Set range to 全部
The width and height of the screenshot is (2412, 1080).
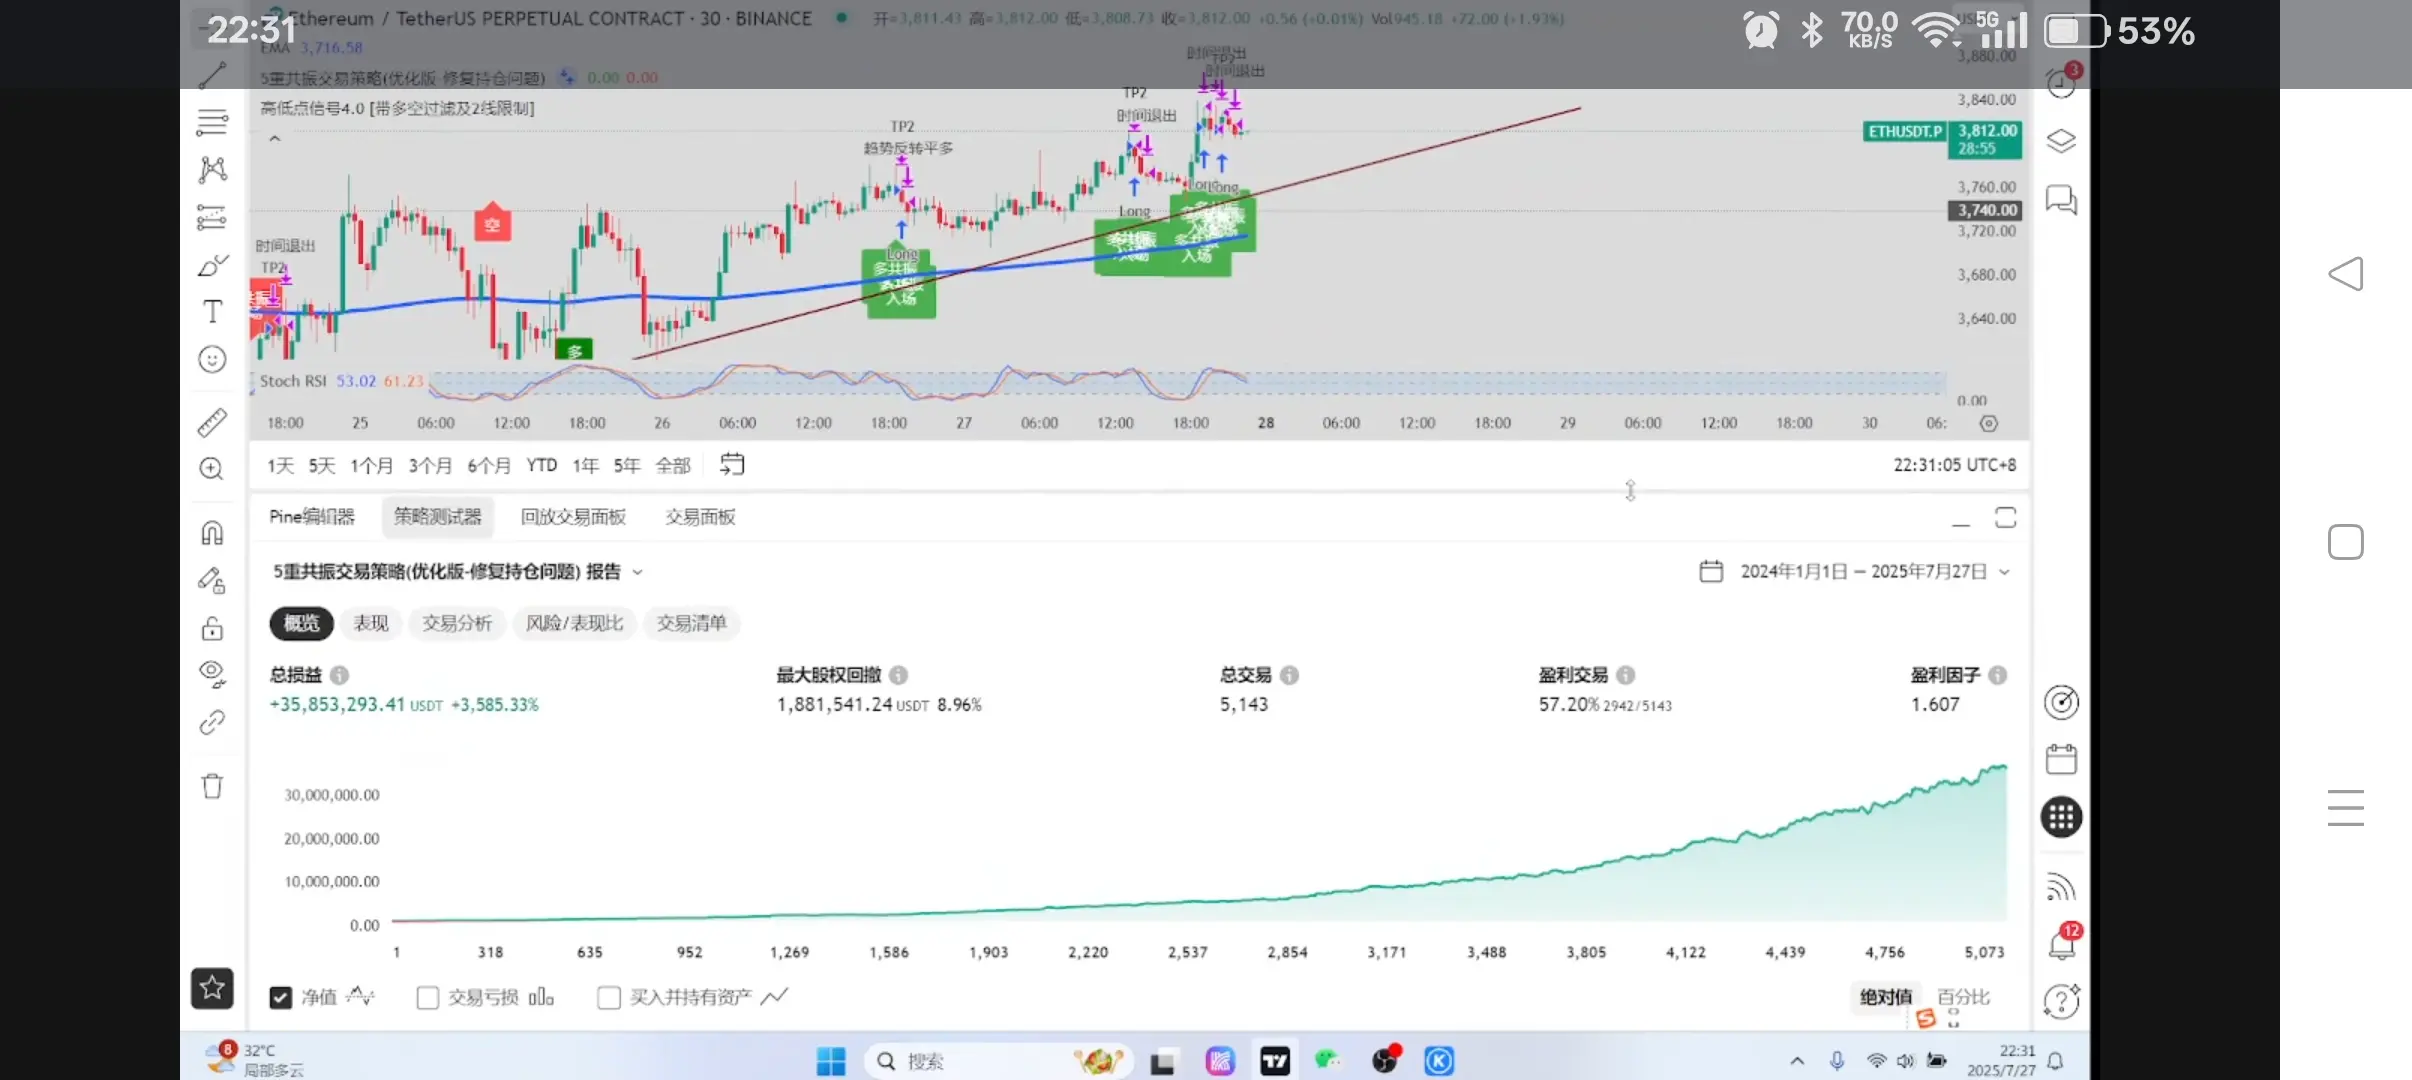pyautogui.click(x=673, y=465)
